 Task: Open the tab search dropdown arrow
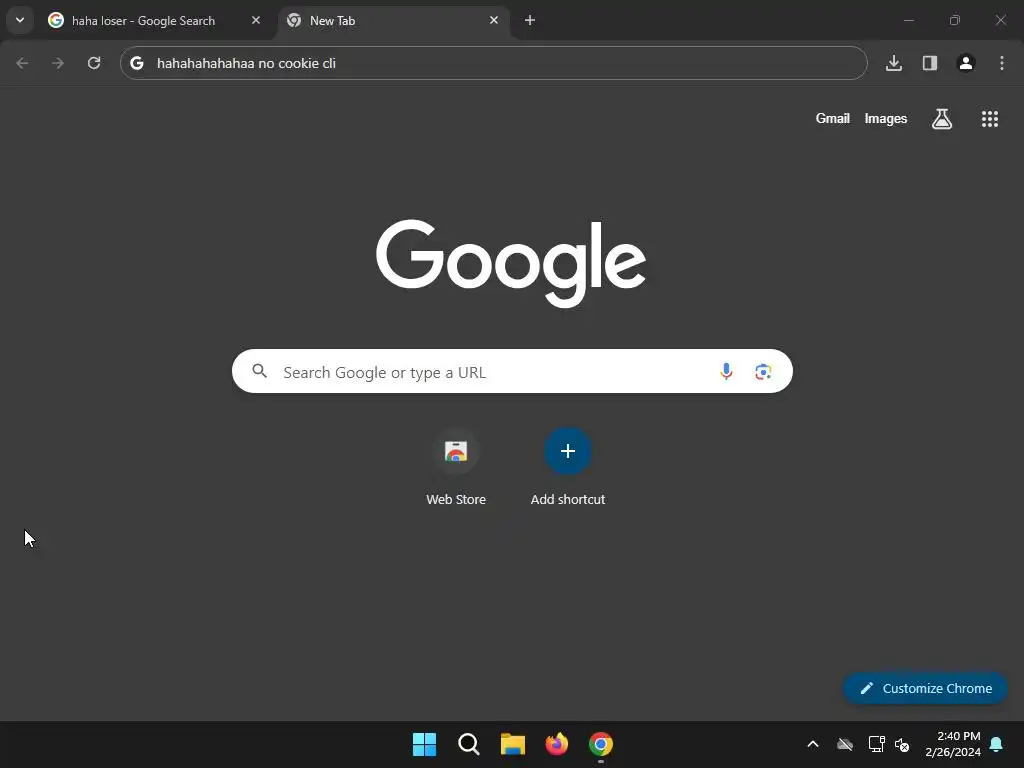tap(20, 20)
